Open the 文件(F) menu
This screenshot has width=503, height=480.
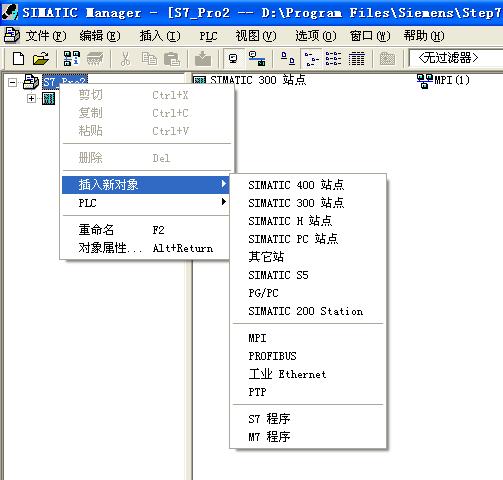point(46,36)
